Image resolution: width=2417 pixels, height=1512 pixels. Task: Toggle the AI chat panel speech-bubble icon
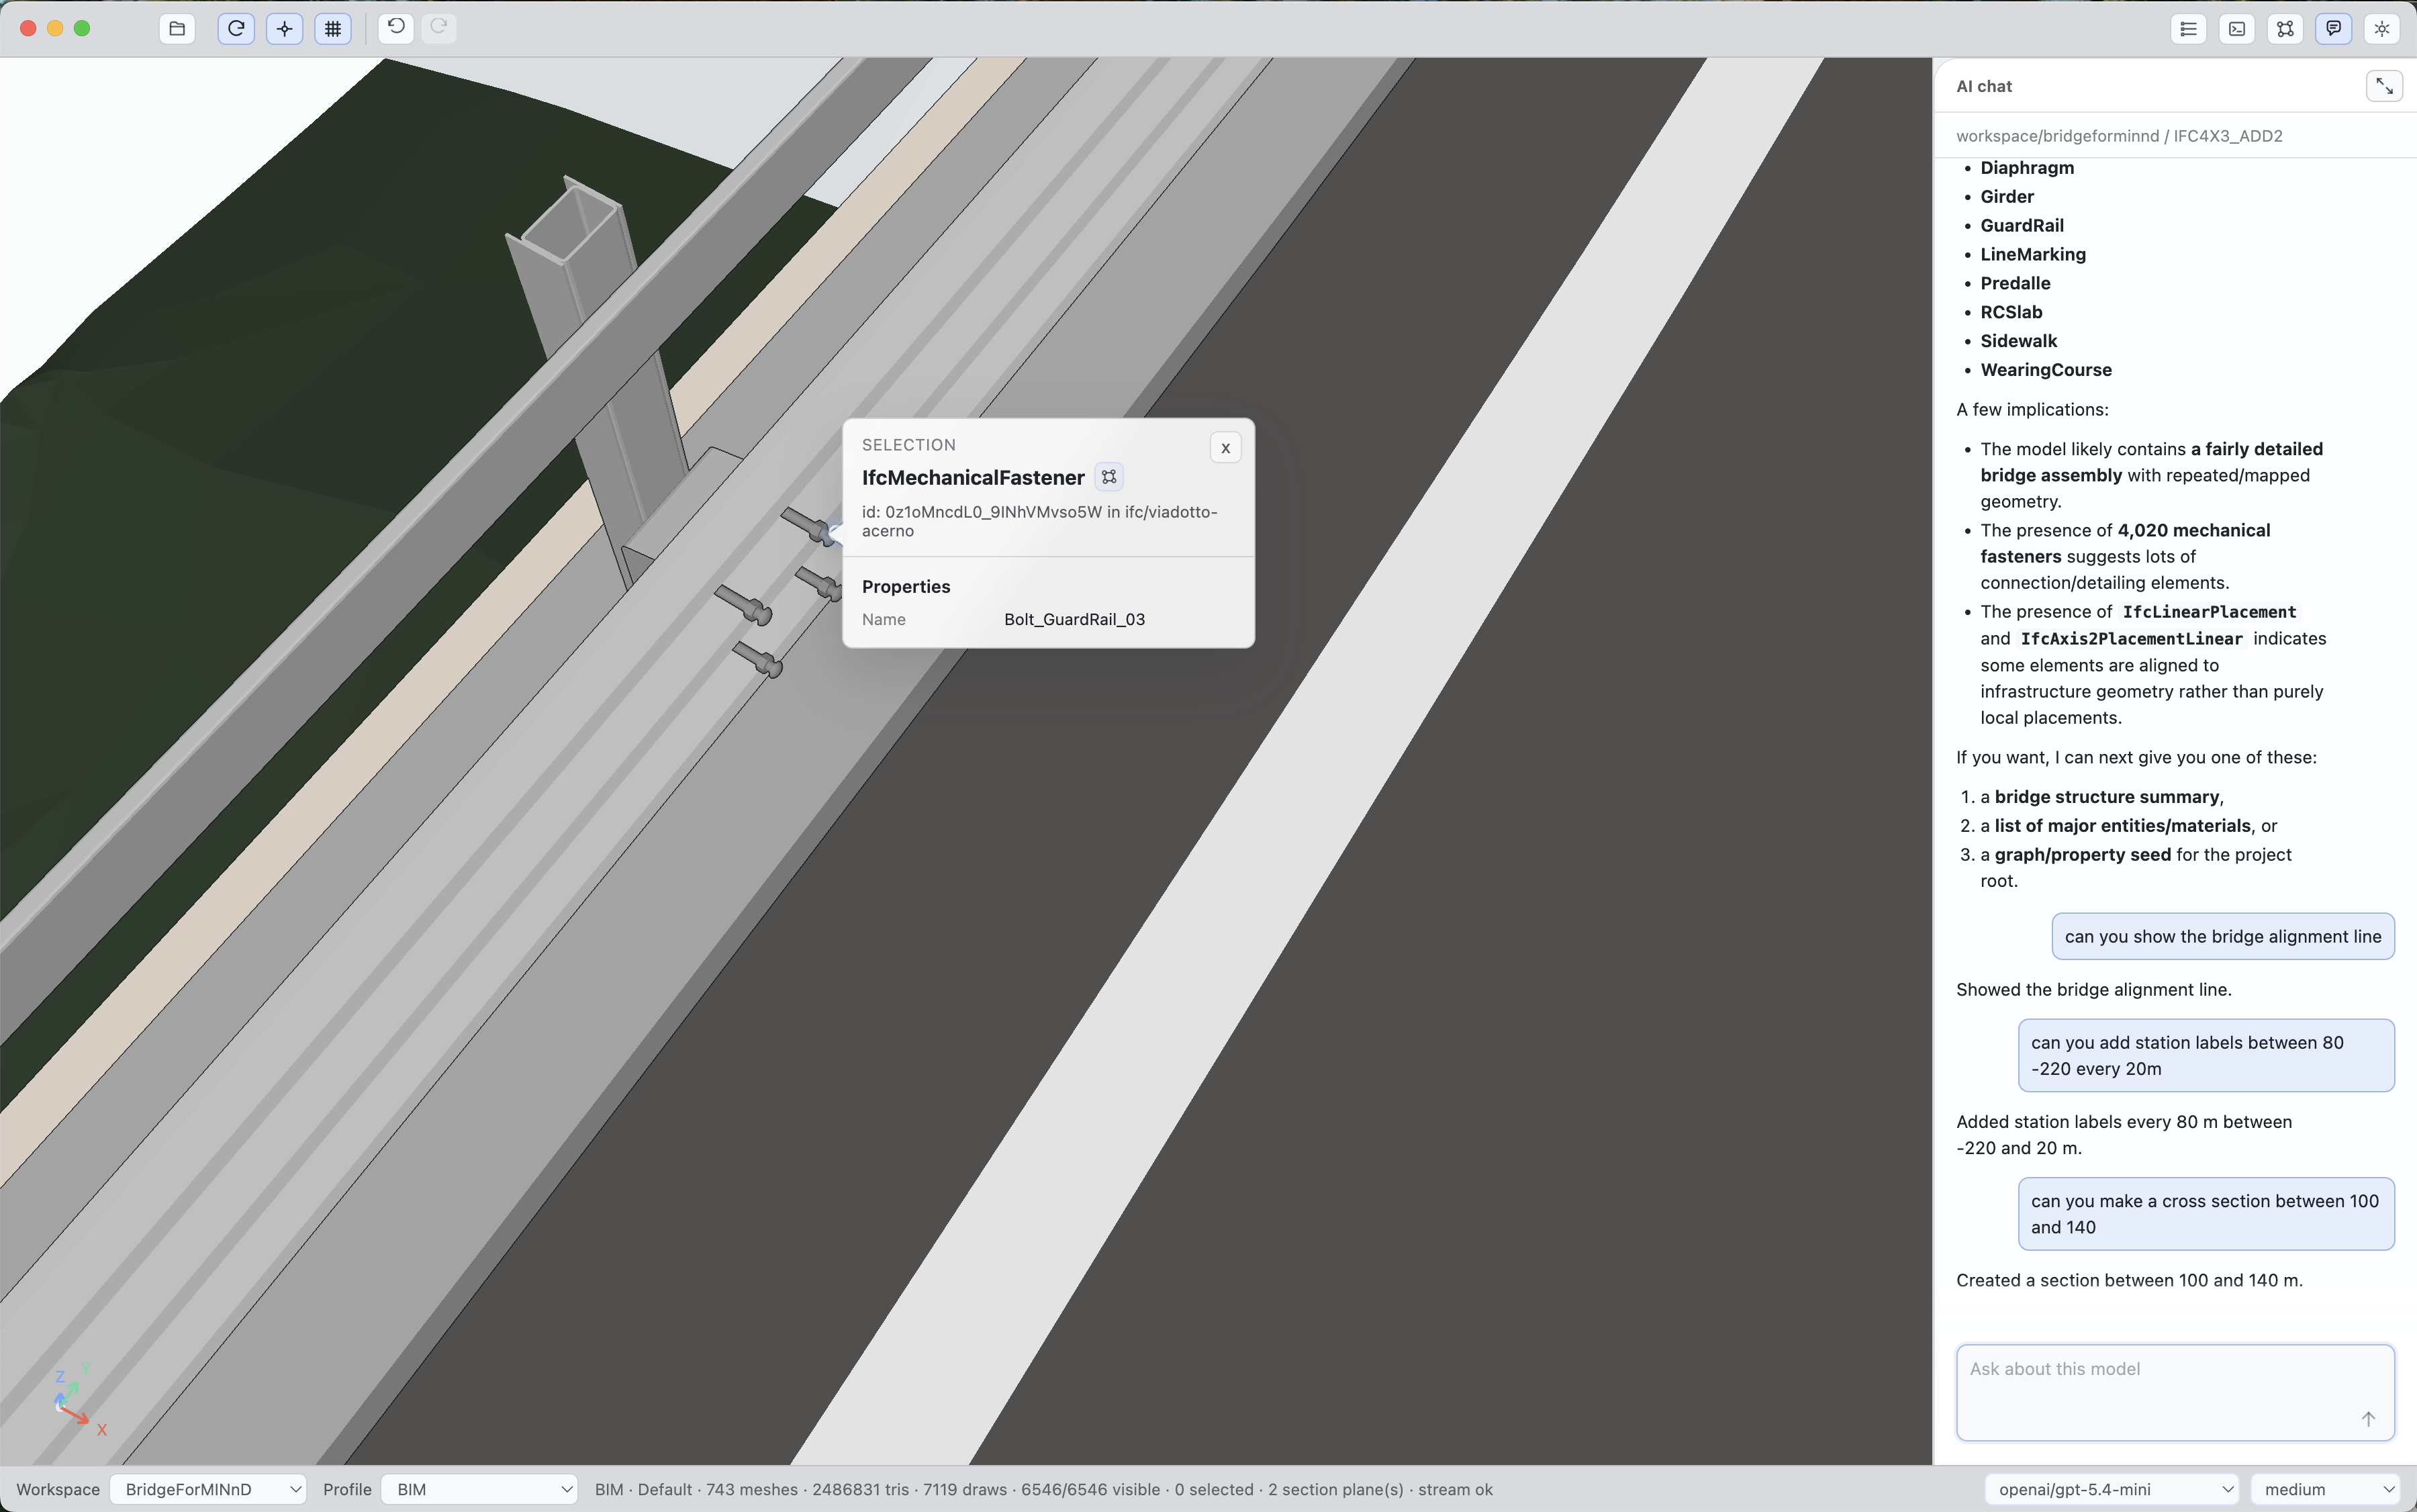[2333, 29]
